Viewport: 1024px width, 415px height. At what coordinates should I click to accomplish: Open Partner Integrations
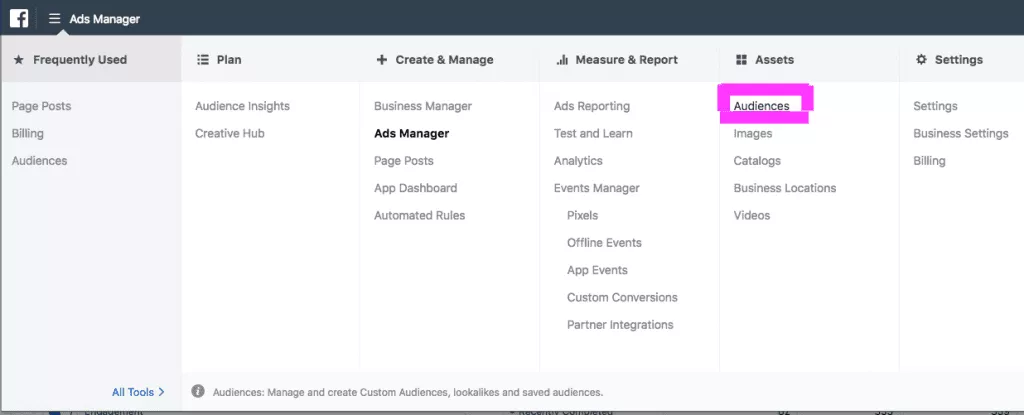coord(620,325)
